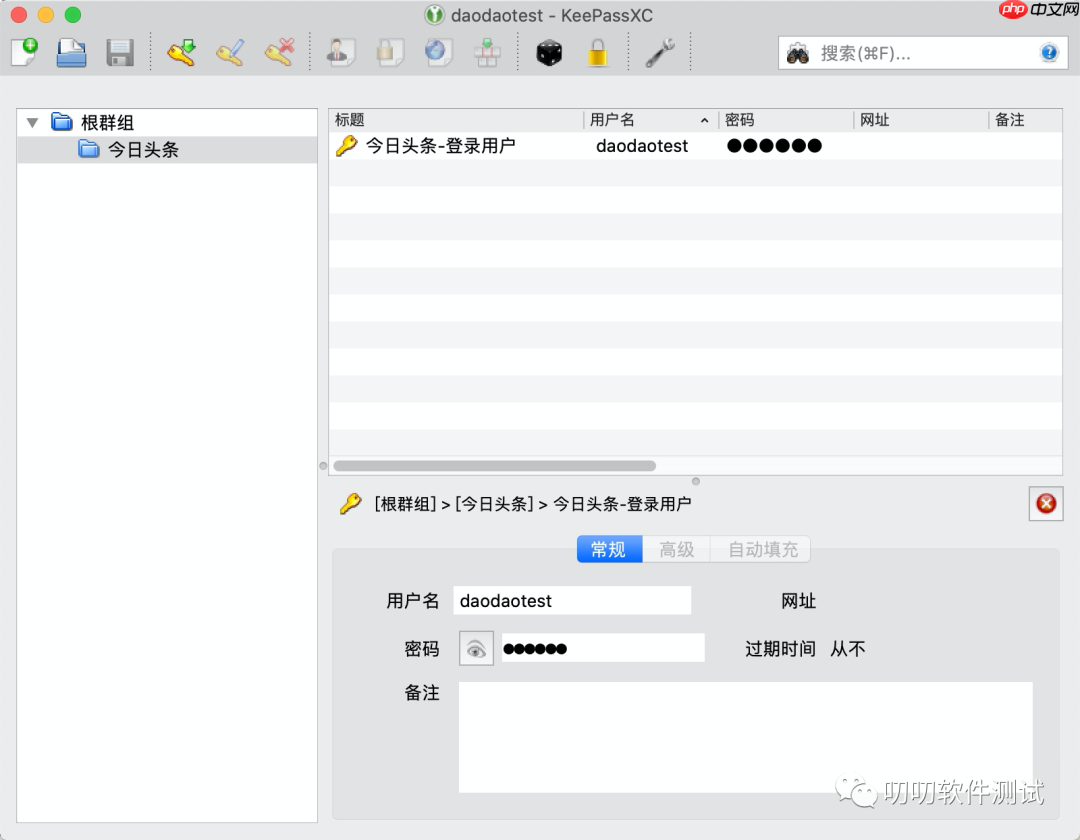Open the entry URL with the globe icon
This screenshot has width=1080, height=840.
pos(438,52)
